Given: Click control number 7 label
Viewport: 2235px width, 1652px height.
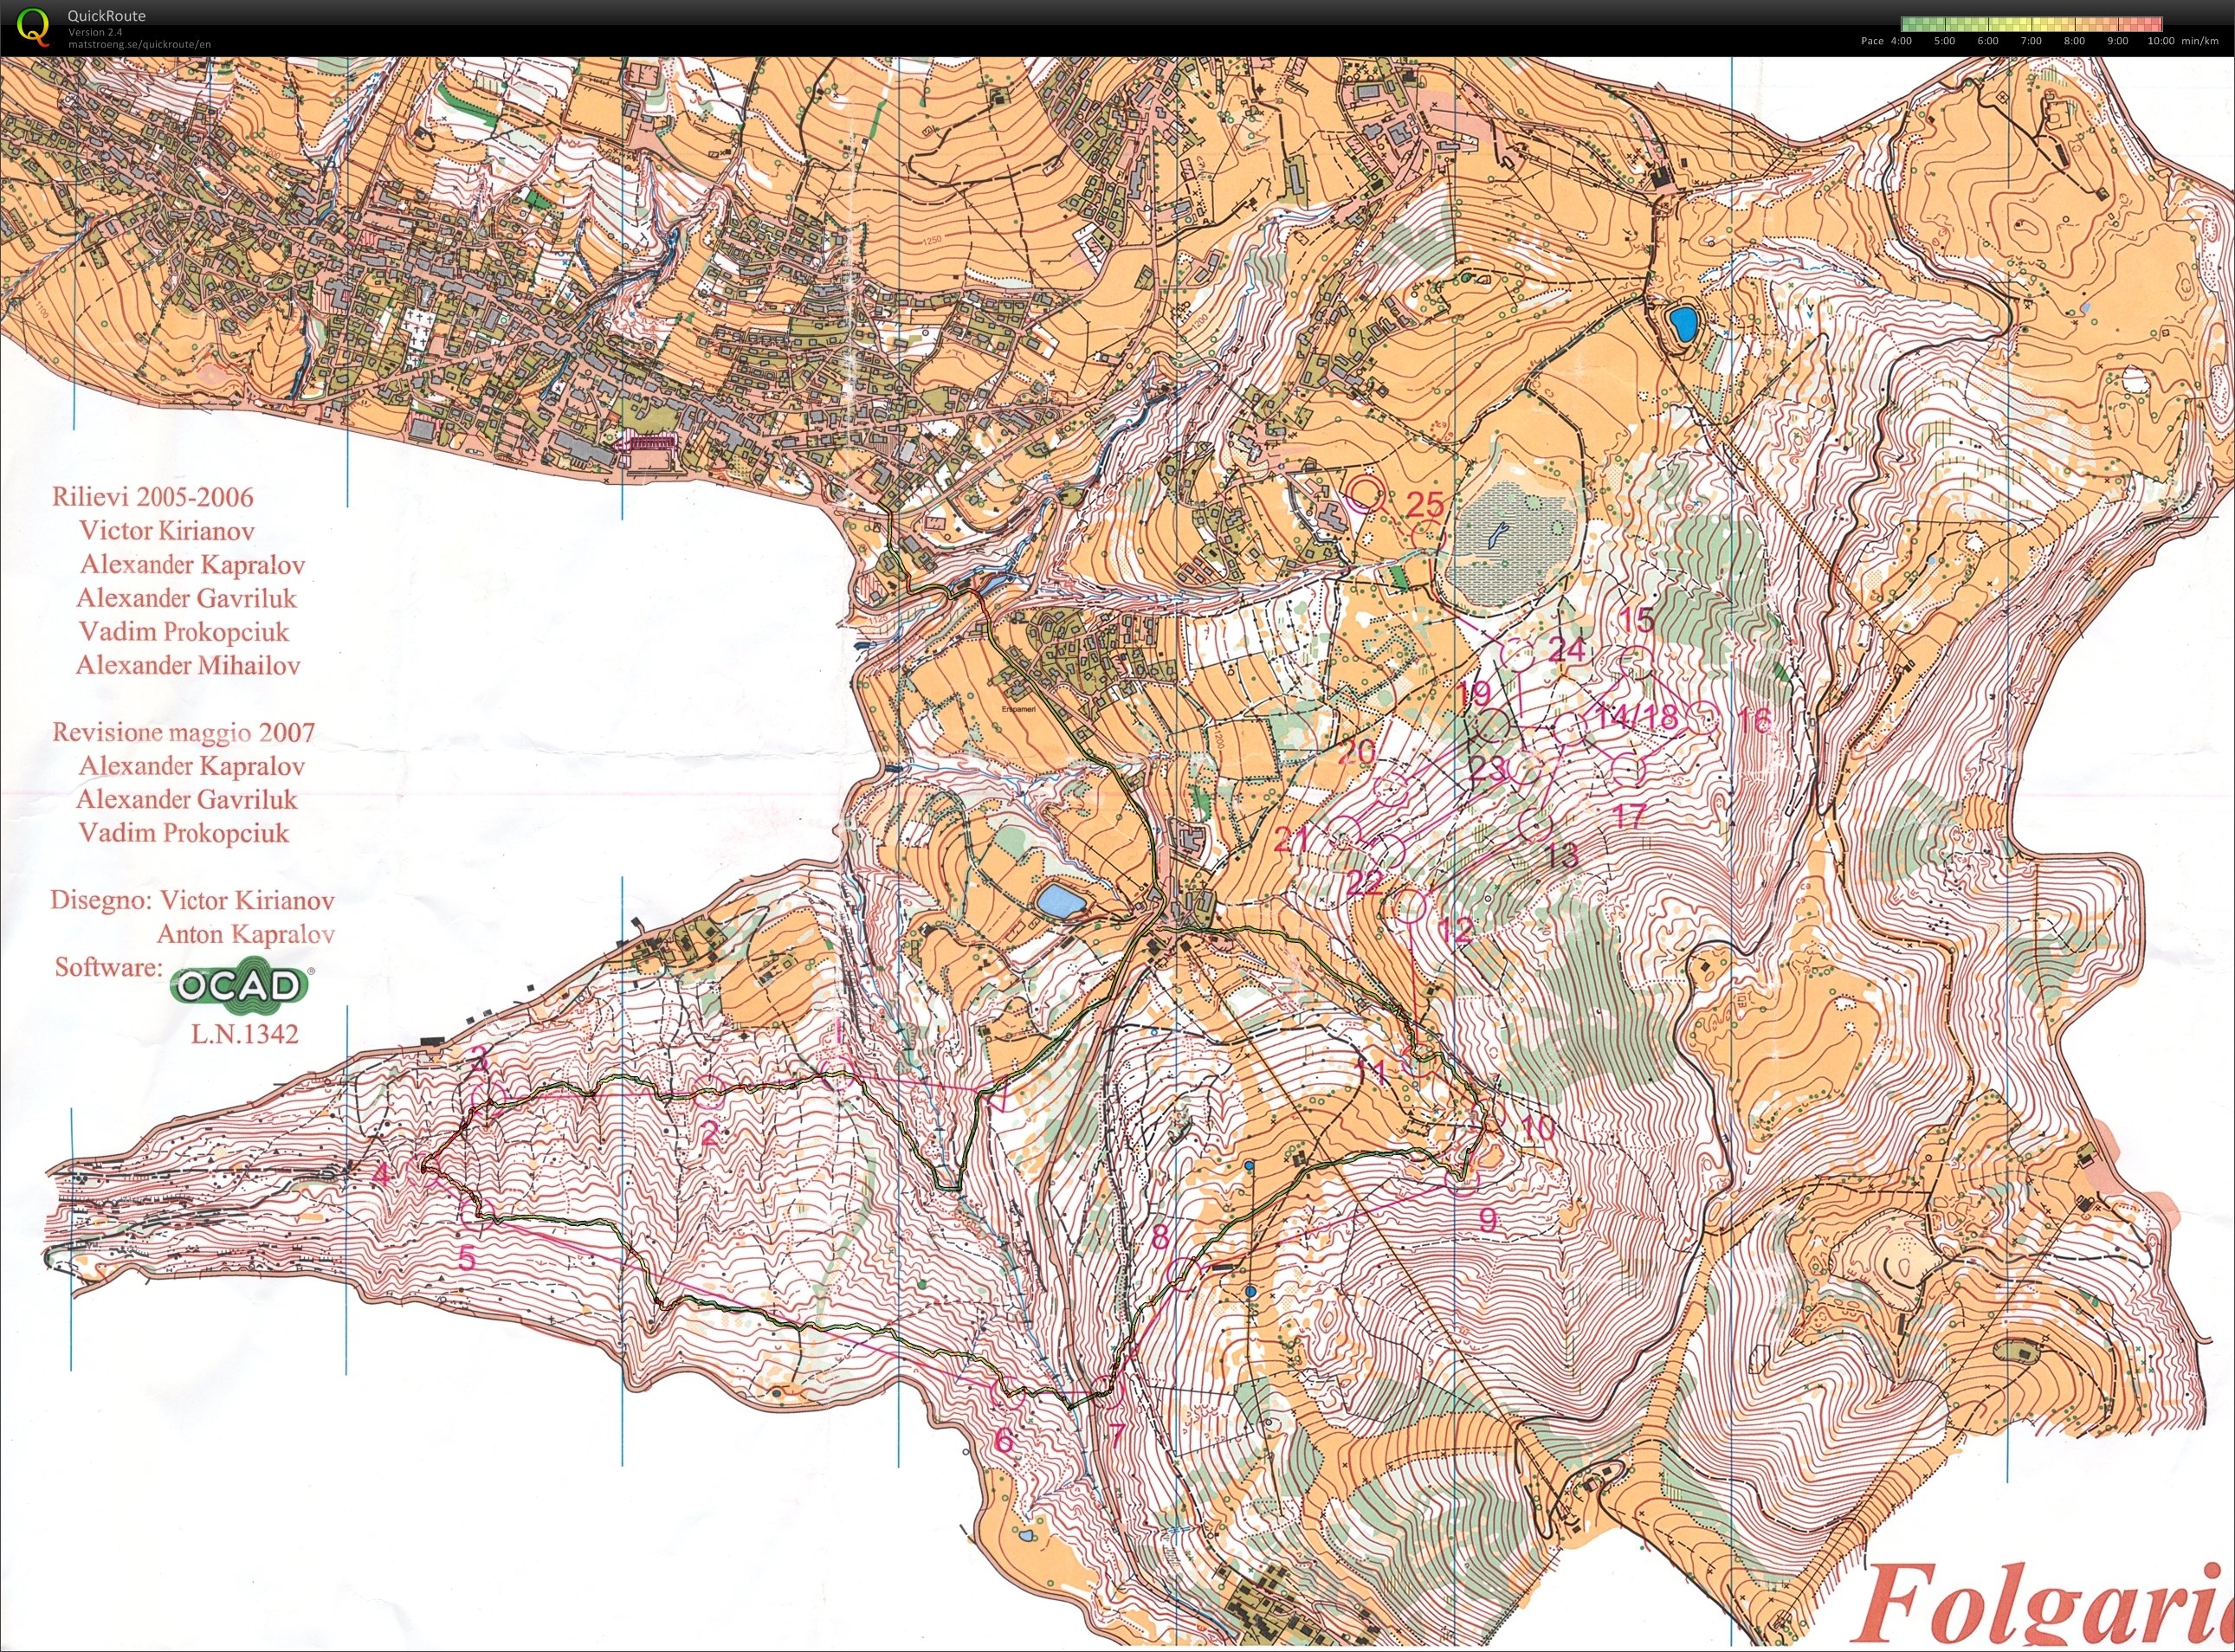Looking at the screenshot, I should (x=1117, y=1436).
